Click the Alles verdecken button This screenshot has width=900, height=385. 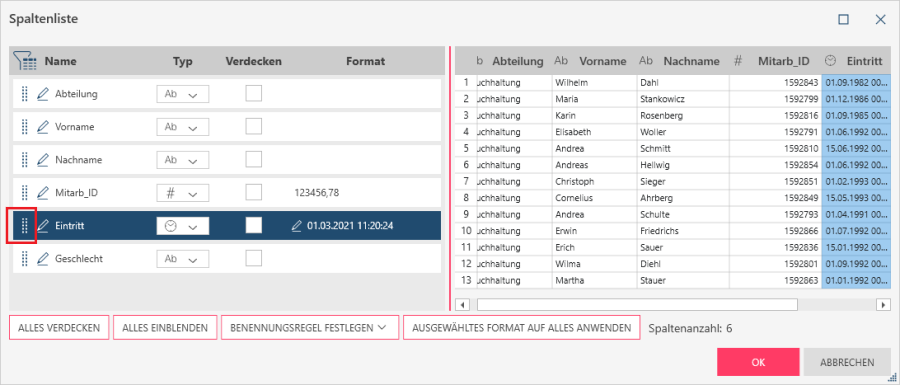(x=59, y=328)
